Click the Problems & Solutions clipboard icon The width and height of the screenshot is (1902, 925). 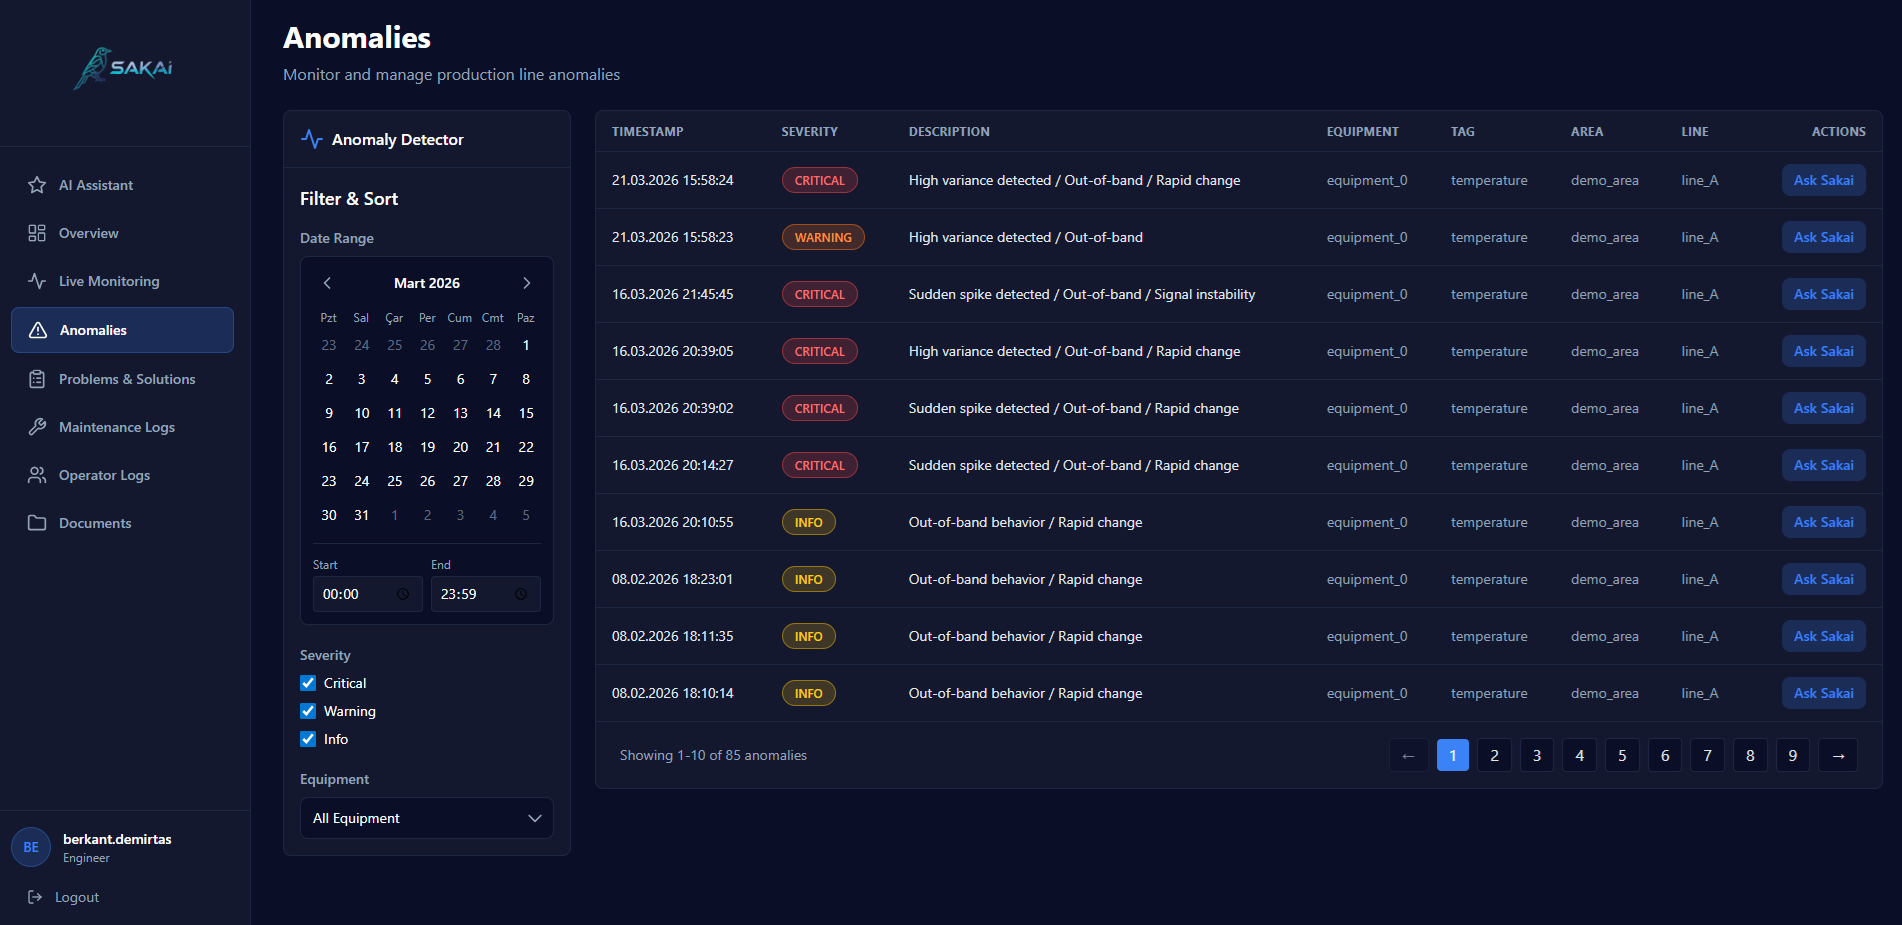(x=37, y=379)
